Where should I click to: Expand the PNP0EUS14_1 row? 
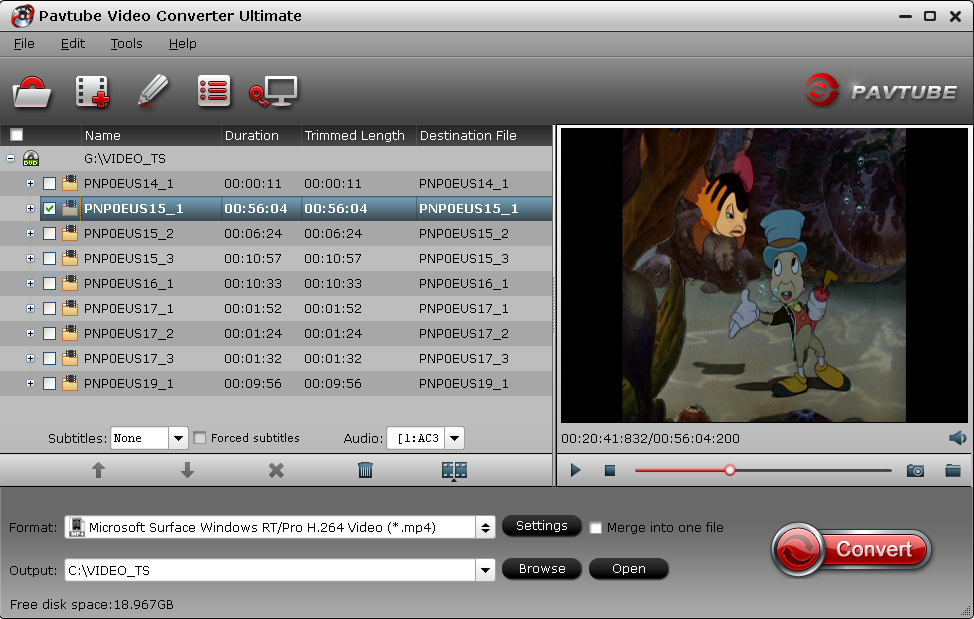[x=30, y=183]
